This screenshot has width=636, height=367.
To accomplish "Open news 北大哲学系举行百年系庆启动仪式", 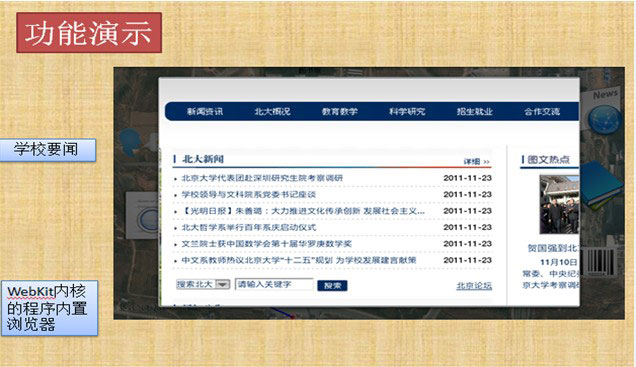I will pyautogui.click(x=249, y=227).
